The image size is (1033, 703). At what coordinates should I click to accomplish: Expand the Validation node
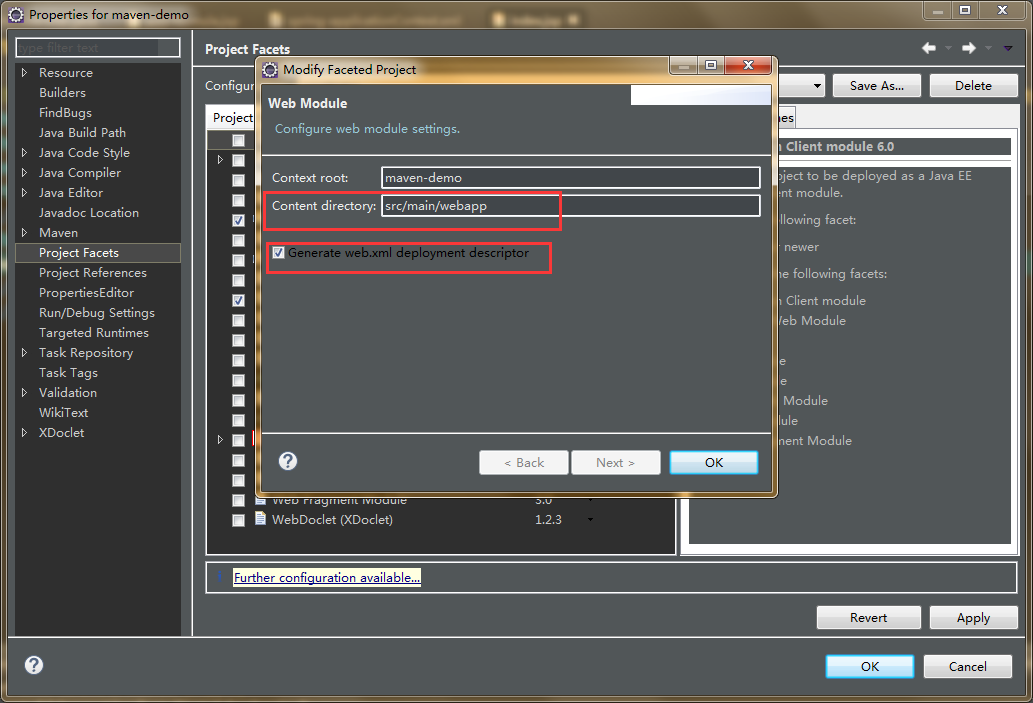(24, 393)
